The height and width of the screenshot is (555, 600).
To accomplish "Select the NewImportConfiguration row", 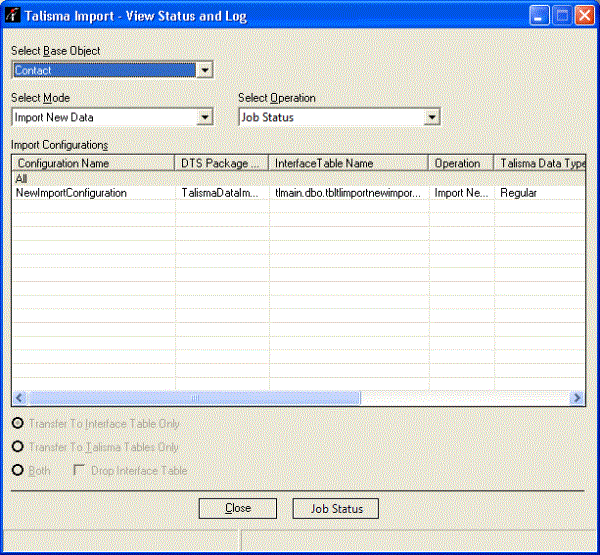I will (x=298, y=193).
